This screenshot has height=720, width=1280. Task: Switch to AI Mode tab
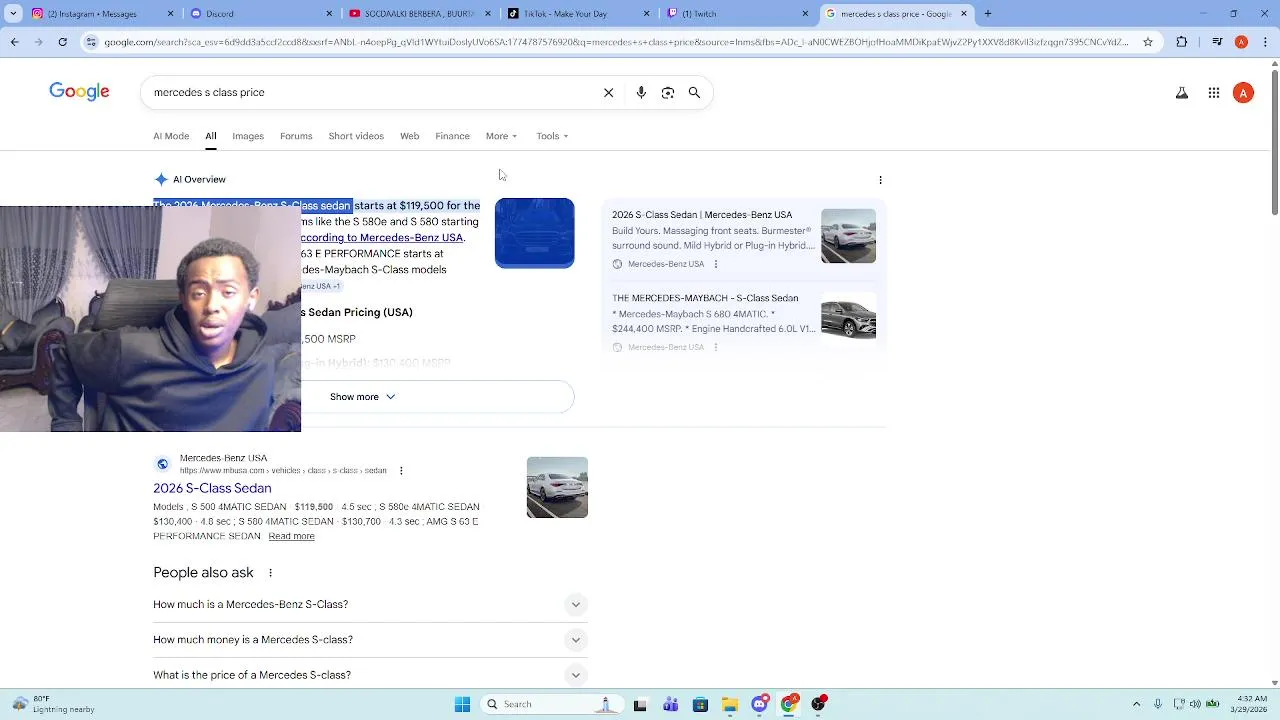[171, 136]
